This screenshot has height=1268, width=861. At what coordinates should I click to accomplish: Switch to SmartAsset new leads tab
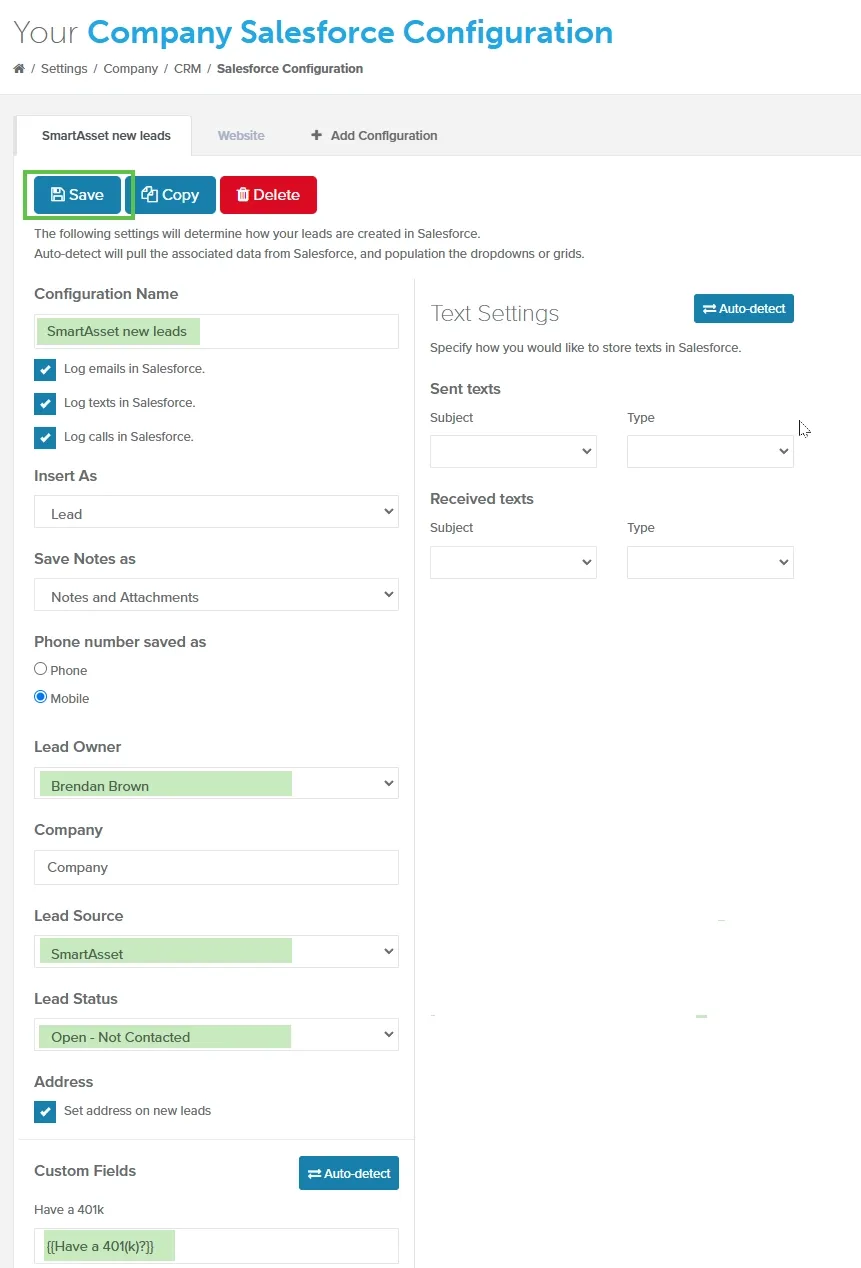coord(106,135)
